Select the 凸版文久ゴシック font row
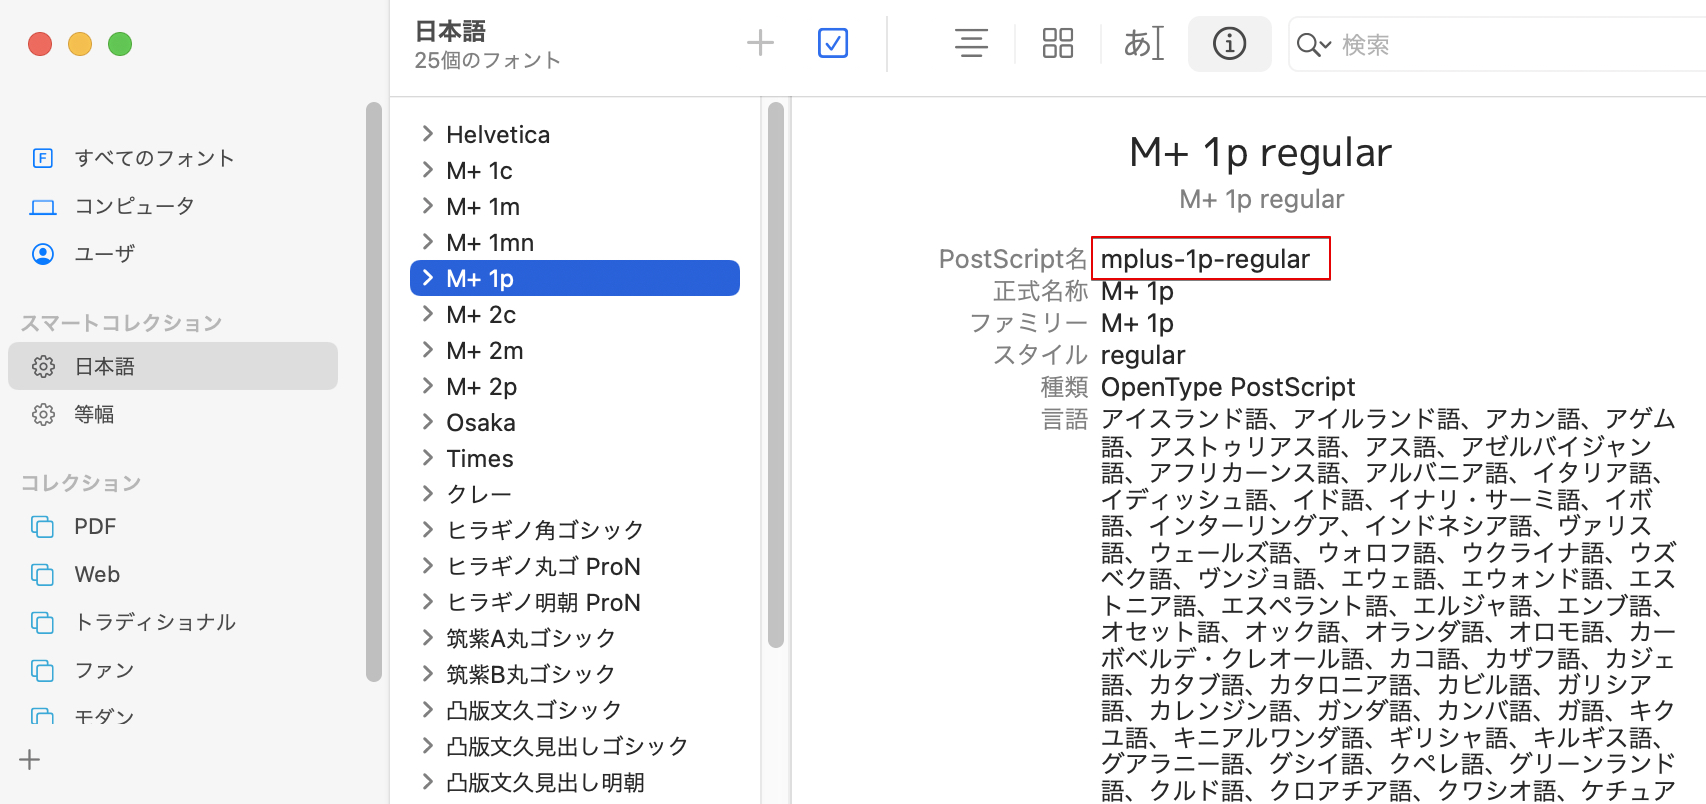 (x=575, y=710)
